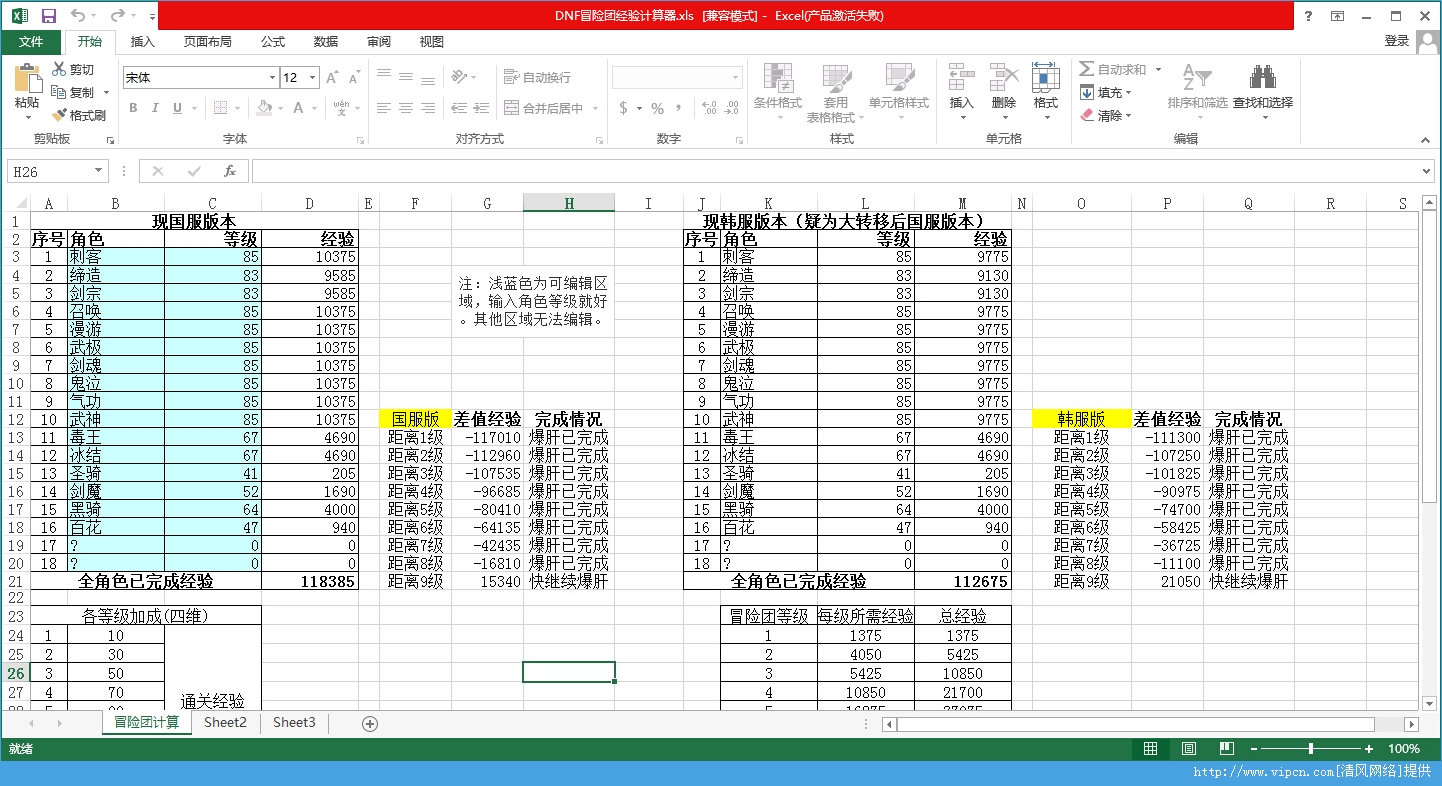The height and width of the screenshot is (786, 1442).
Task: Switch to Normal view in status bar
Action: [1150, 749]
